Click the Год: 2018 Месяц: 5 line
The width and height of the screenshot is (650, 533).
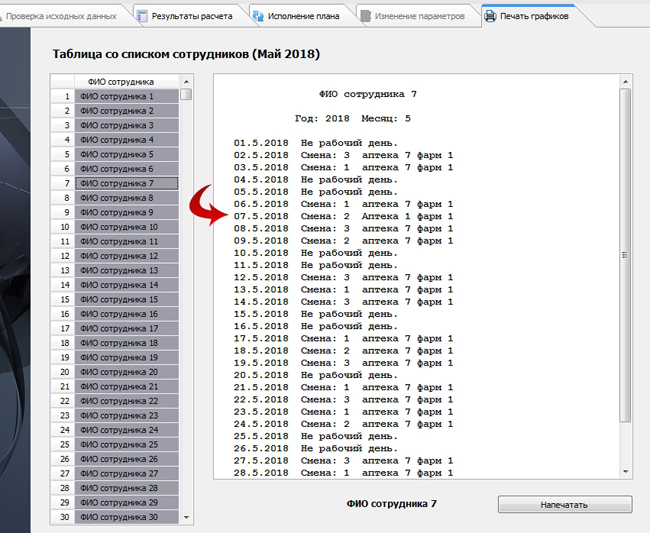(352, 119)
